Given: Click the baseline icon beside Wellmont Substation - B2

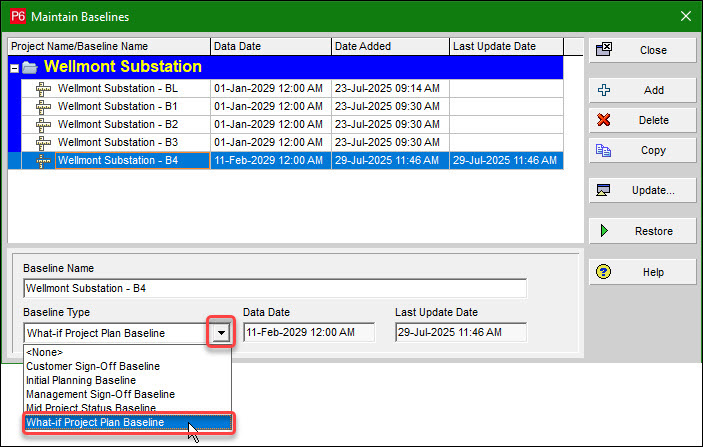Looking at the screenshot, I should pyautogui.click(x=43, y=124).
